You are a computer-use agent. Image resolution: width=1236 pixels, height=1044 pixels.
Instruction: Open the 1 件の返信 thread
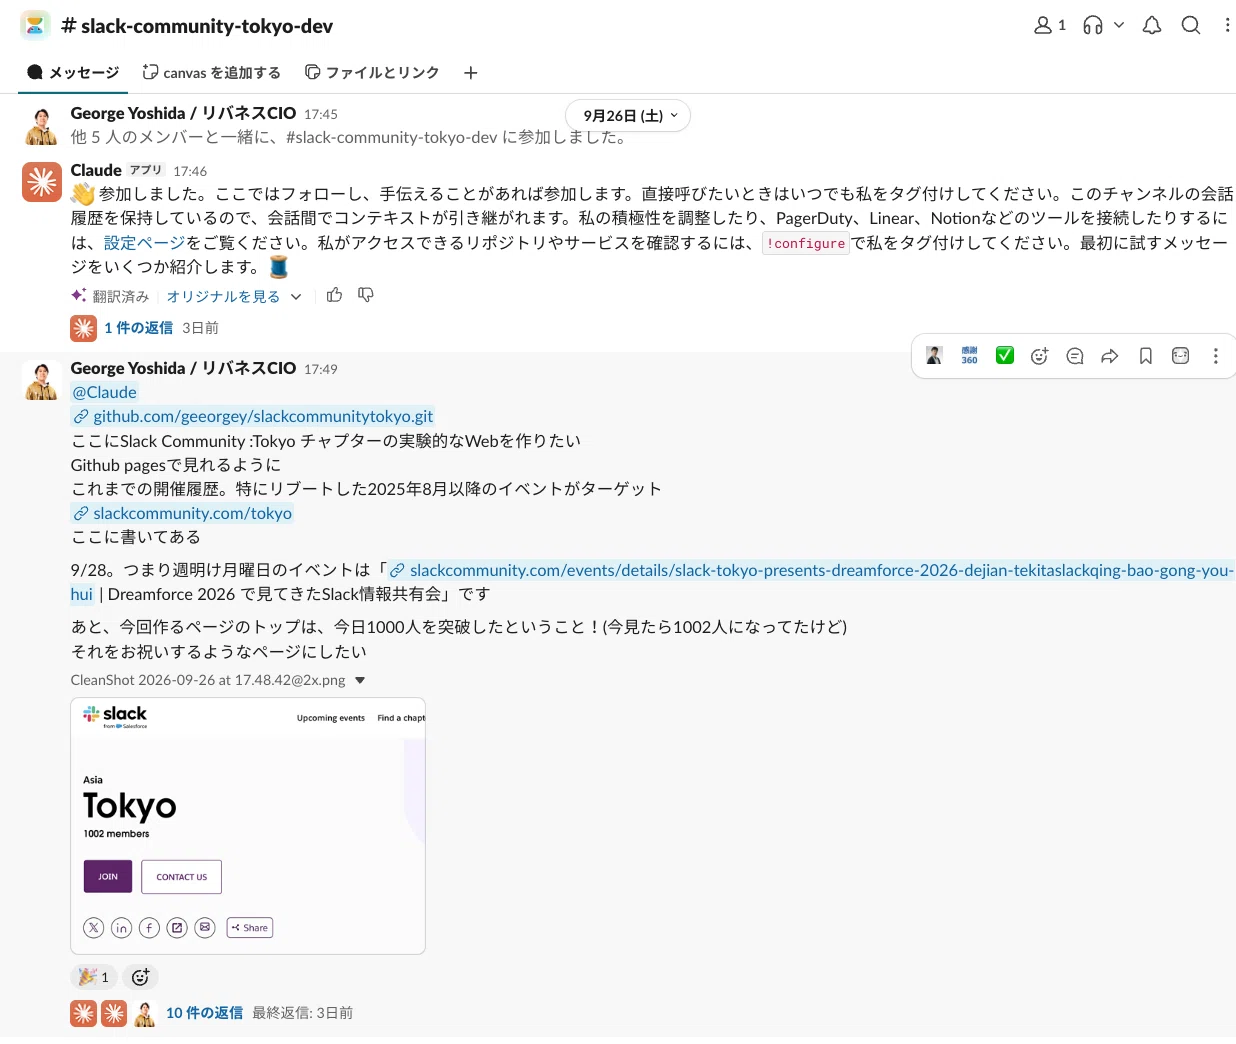[139, 327]
